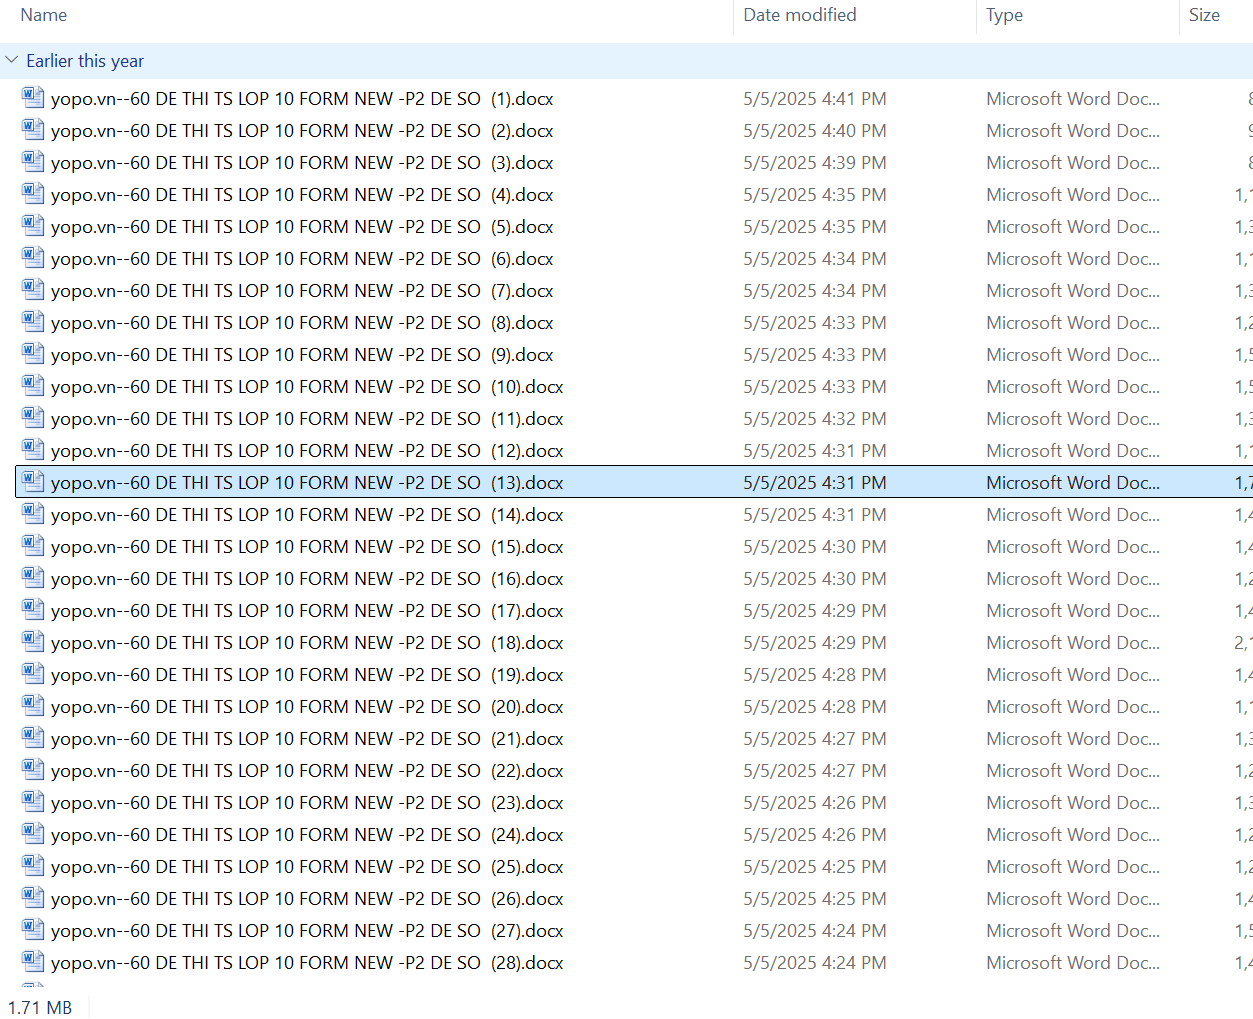
Task: Click the Word icon for file (24).docx
Action: pyautogui.click(x=33, y=834)
